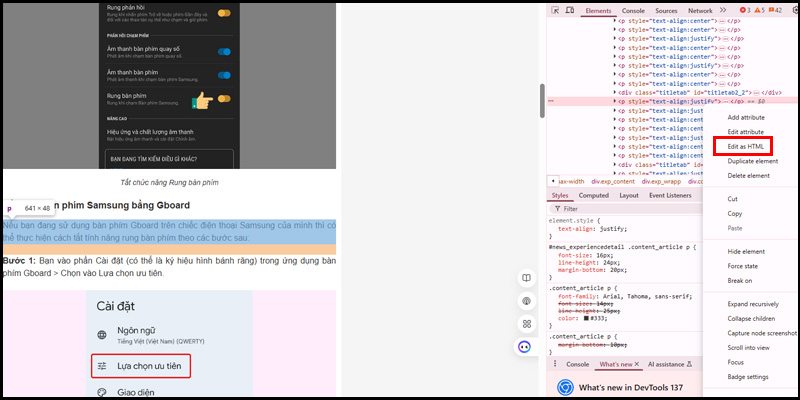The image size is (800, 400).
Task: Open the AI assistance drawer tab
Action: (x=665, y=364)
